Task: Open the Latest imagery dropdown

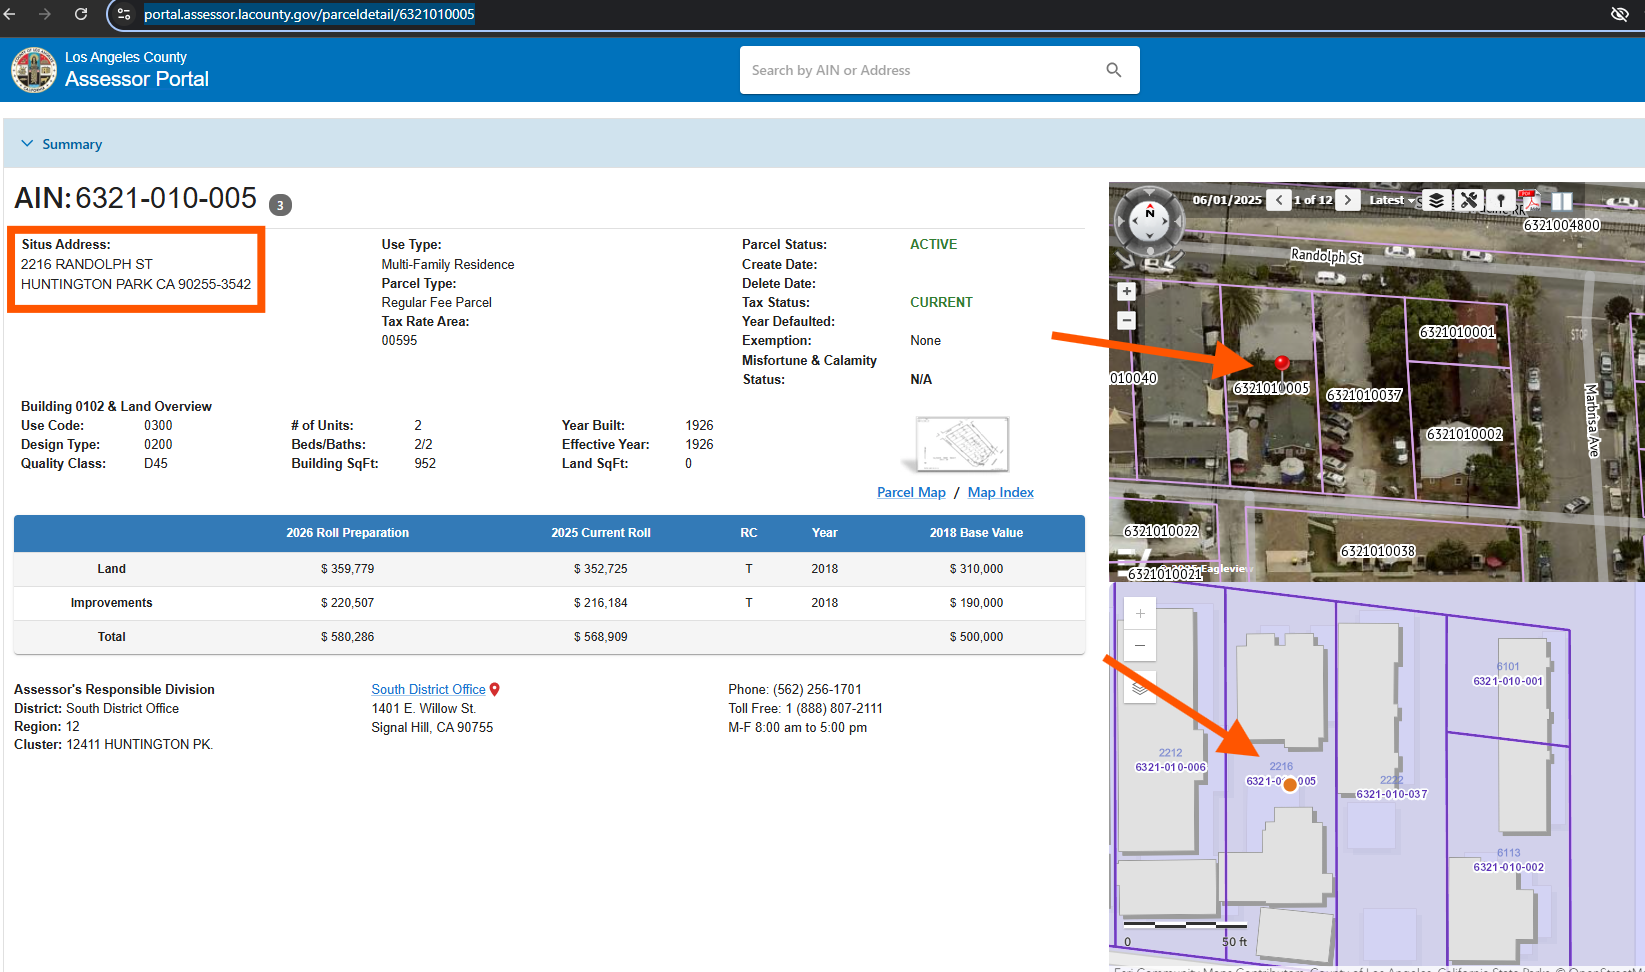Action: tap(1392, 200)
